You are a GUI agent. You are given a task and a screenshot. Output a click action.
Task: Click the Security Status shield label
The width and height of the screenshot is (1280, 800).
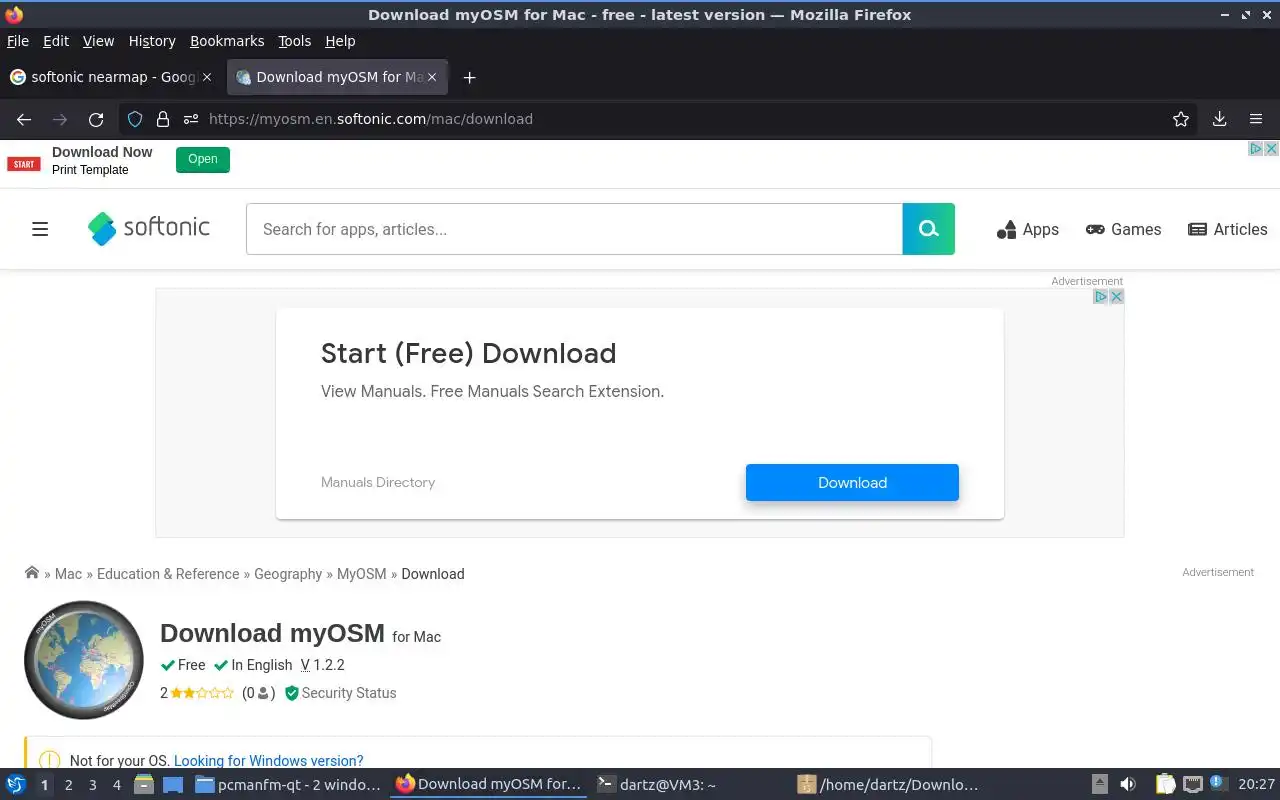pos(341,693)
